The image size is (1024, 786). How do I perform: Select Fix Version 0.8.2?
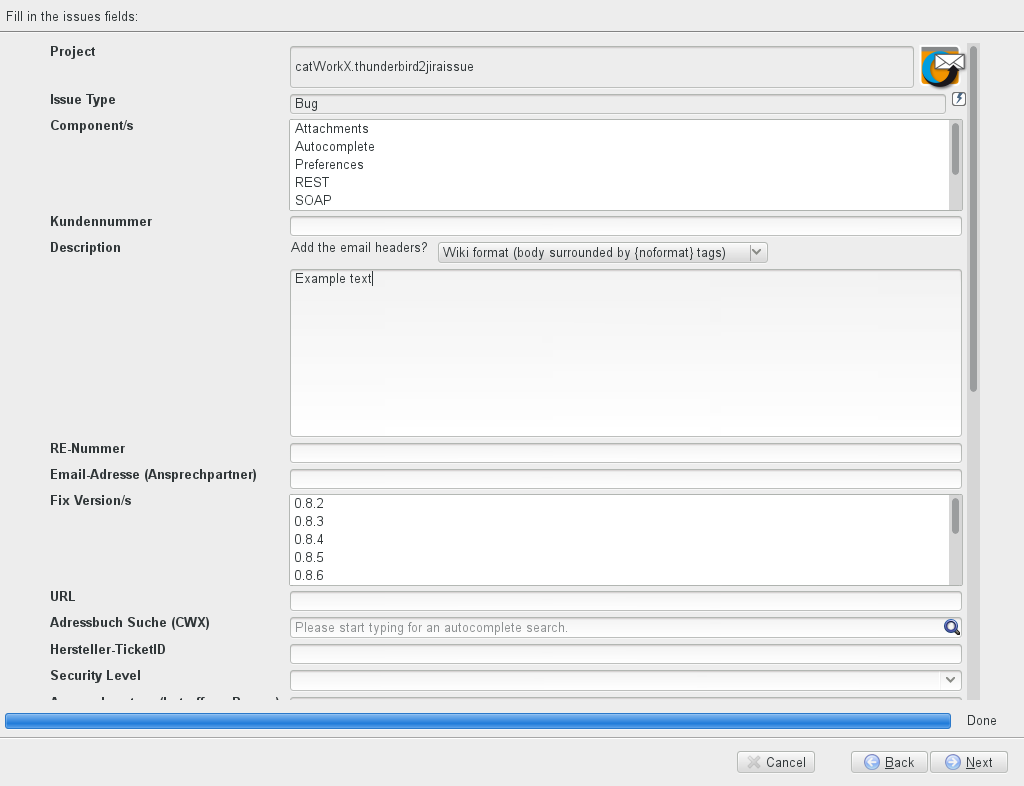coord(309,504)
